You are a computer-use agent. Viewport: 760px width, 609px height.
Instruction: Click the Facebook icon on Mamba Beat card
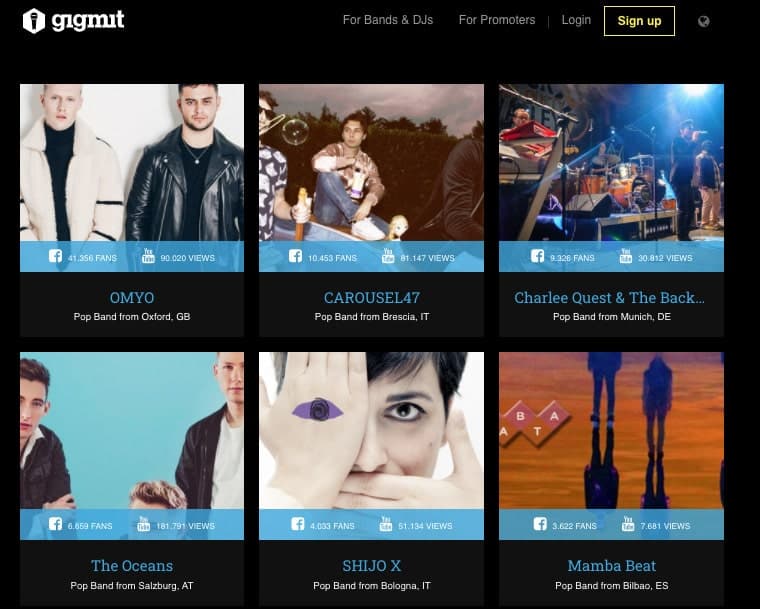pyautogui.click(x=540, y=524)
